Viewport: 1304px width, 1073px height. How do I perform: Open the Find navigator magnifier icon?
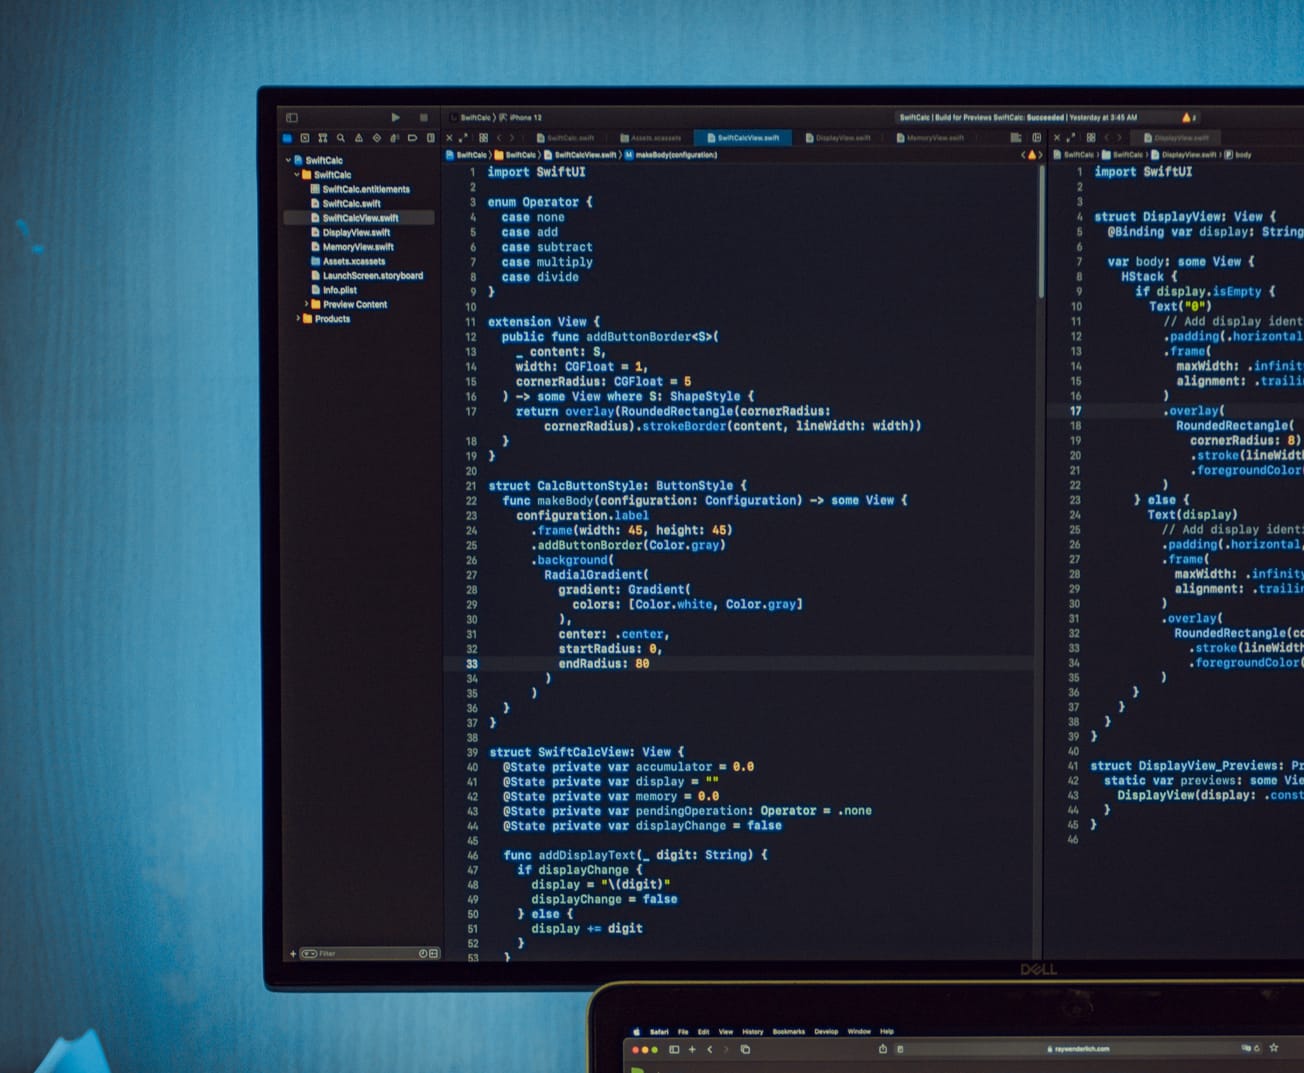(x=341, y=138)
